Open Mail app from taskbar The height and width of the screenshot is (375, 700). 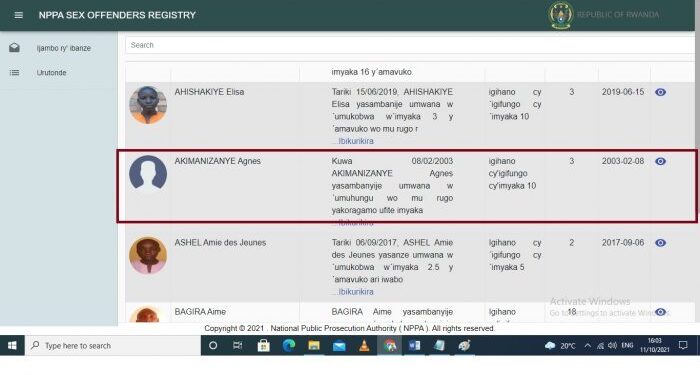(339, 346)
